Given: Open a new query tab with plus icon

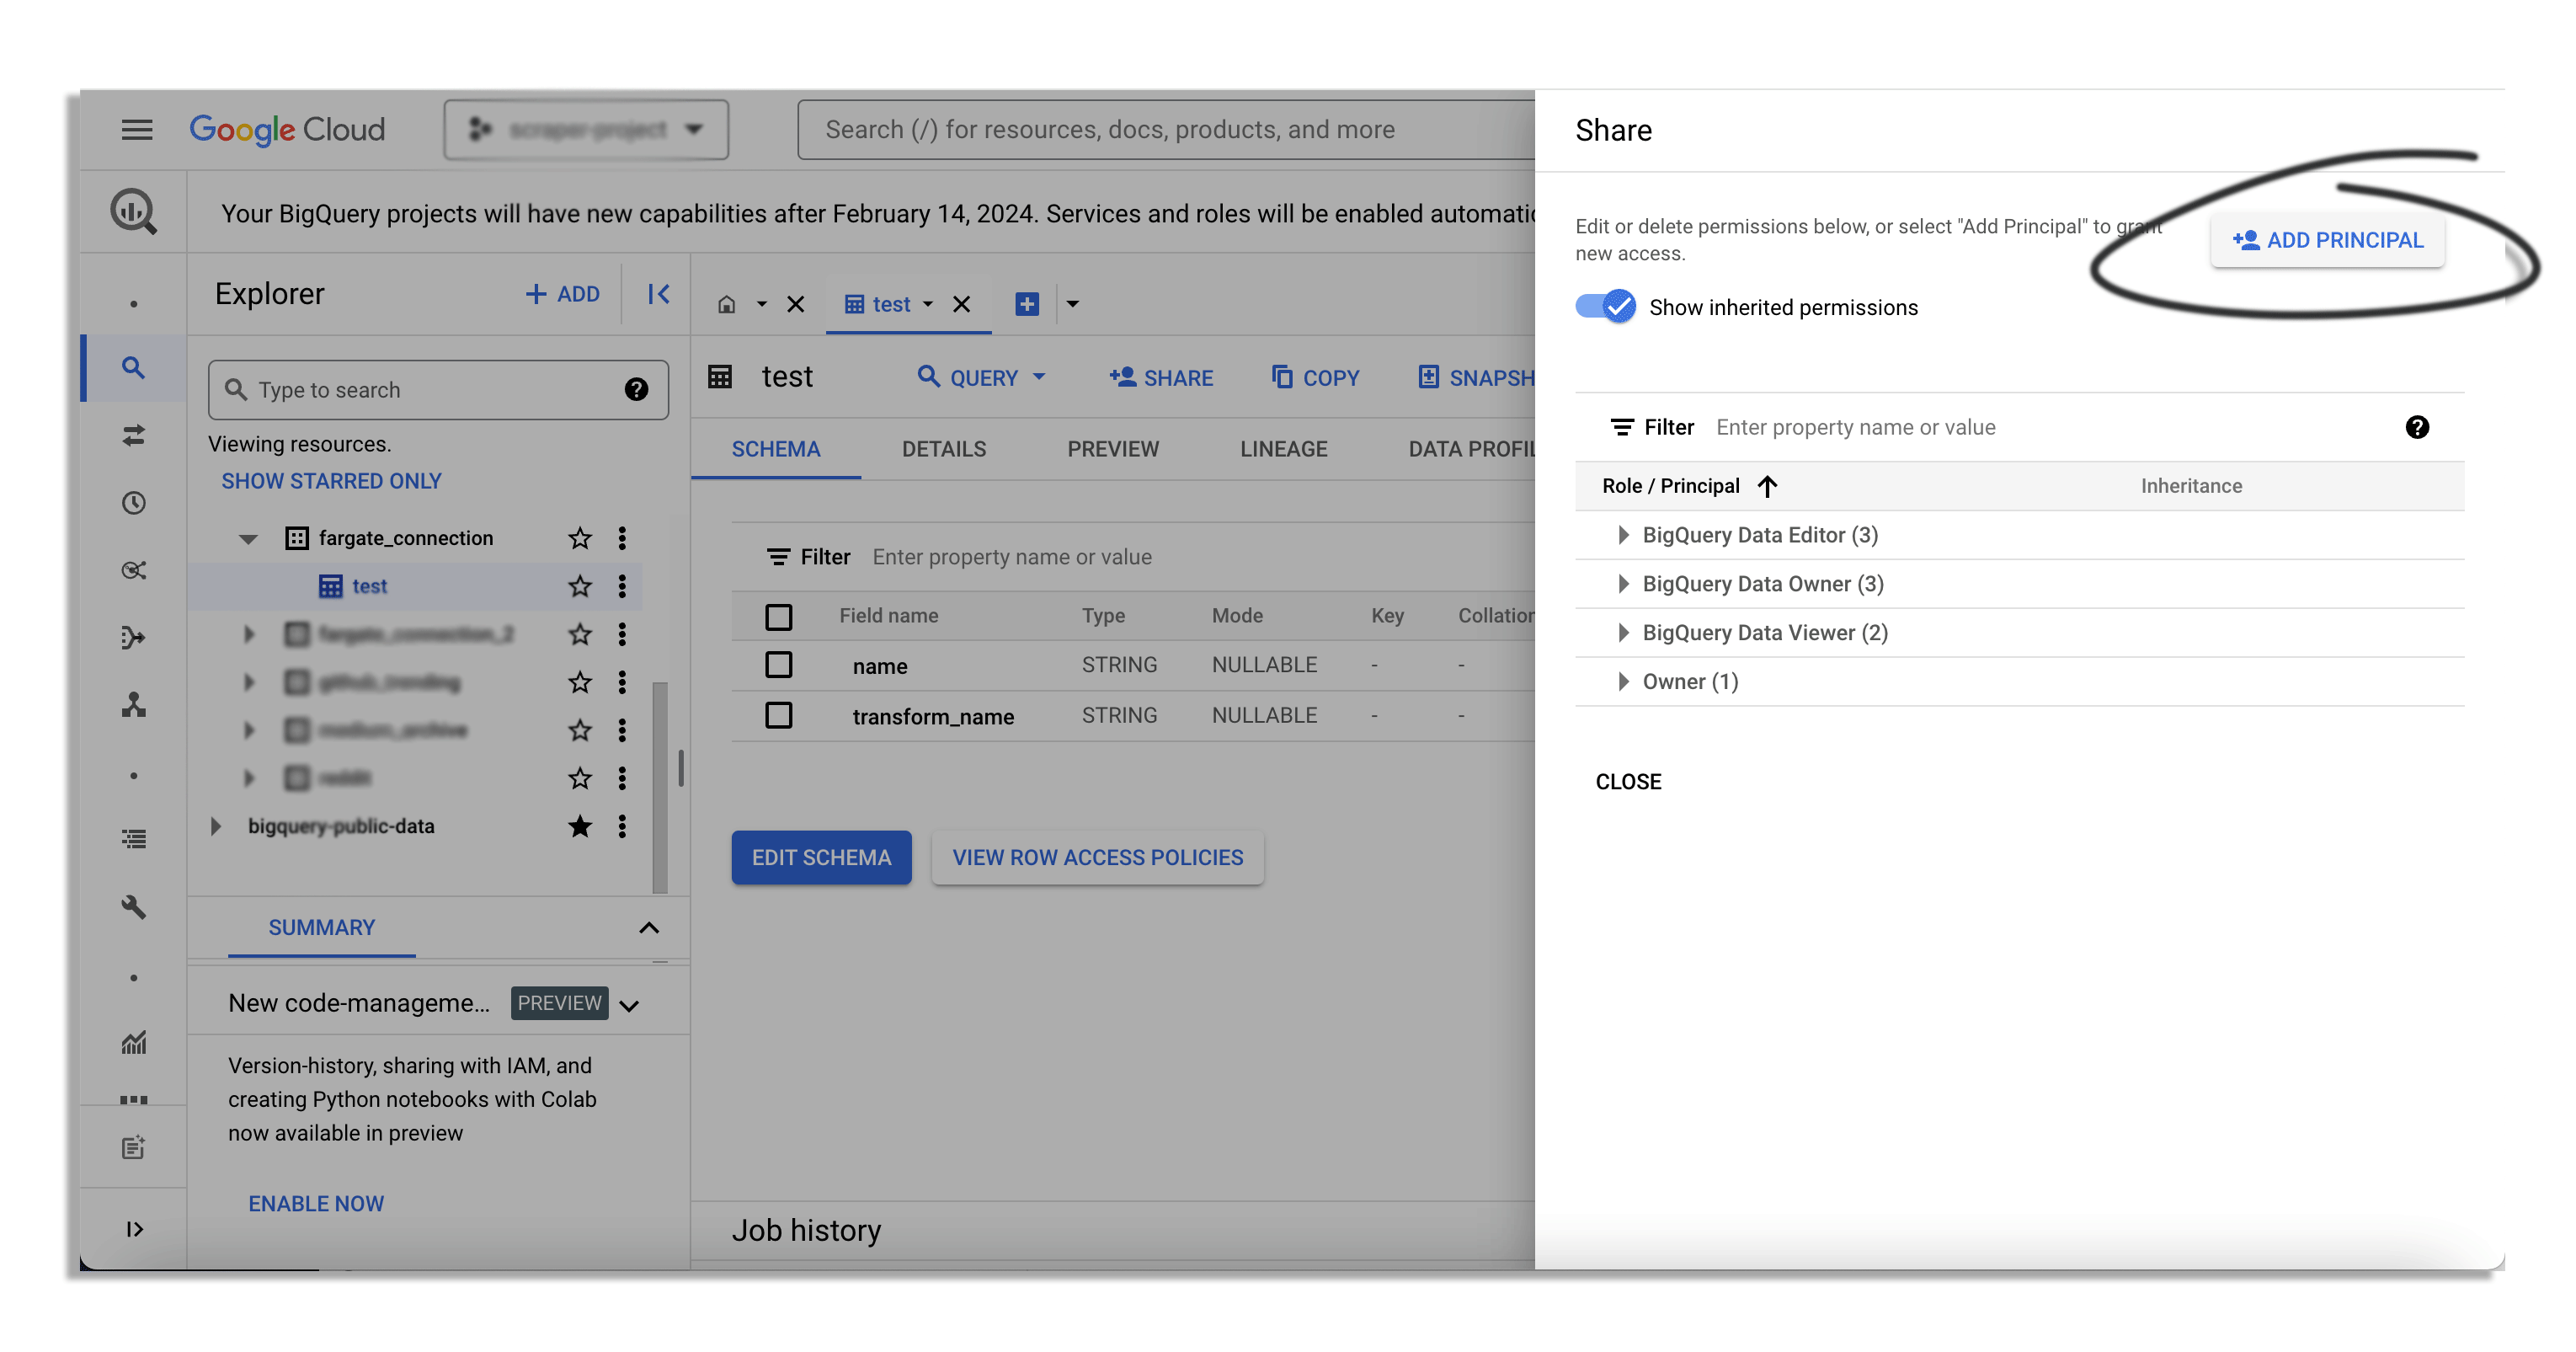Looking at the screenshot, I should pyautogui.click(x=1027, y=304).
